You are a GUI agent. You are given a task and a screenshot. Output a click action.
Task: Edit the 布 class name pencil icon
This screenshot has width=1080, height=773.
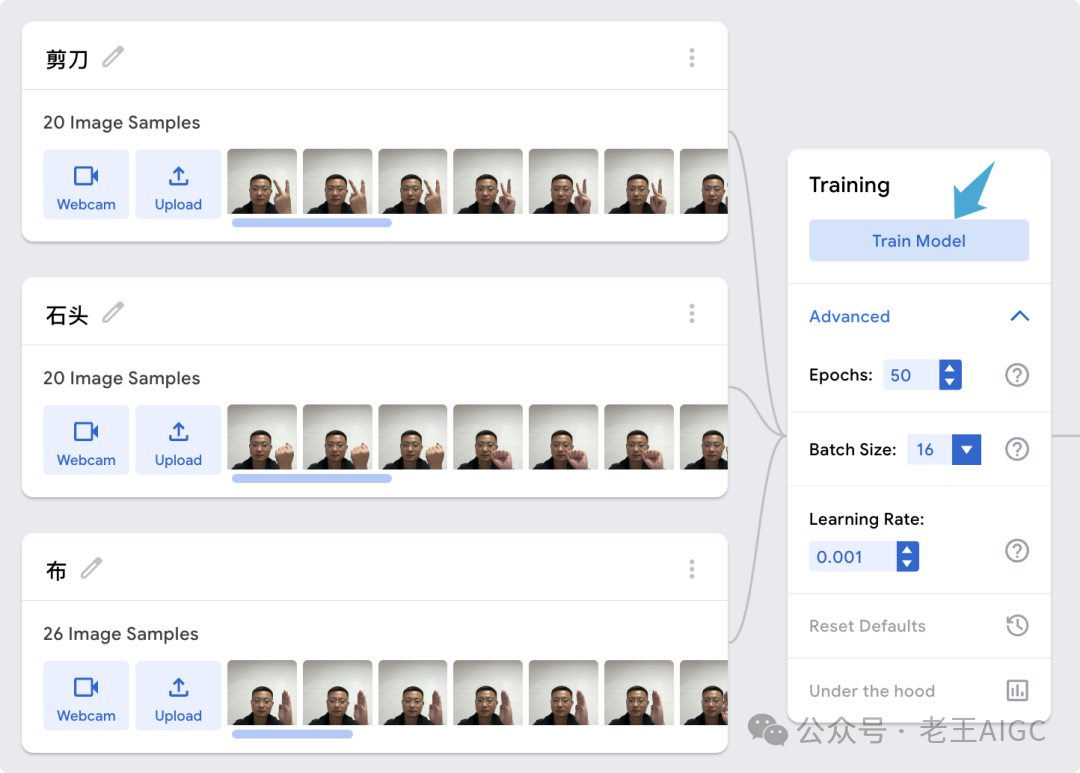coord(92,568)
